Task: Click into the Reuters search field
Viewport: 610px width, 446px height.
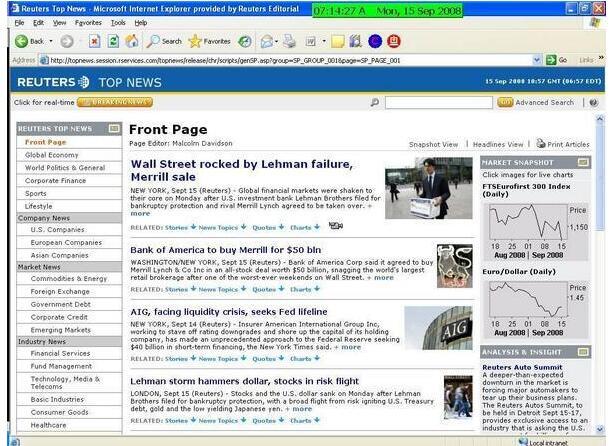Action: click(438, 102)
